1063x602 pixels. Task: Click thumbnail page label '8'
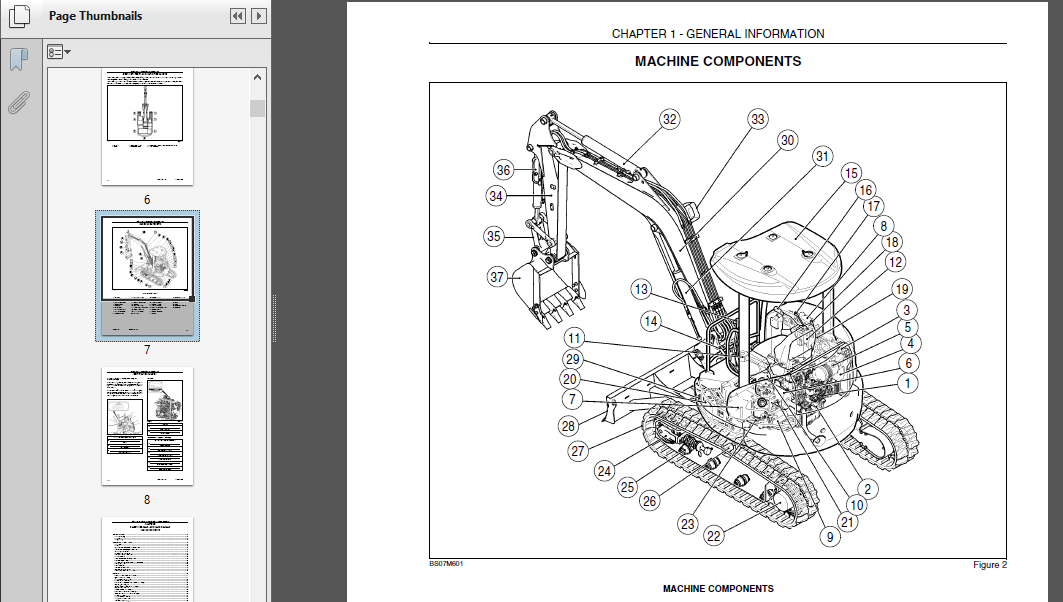tap(146, 500)
